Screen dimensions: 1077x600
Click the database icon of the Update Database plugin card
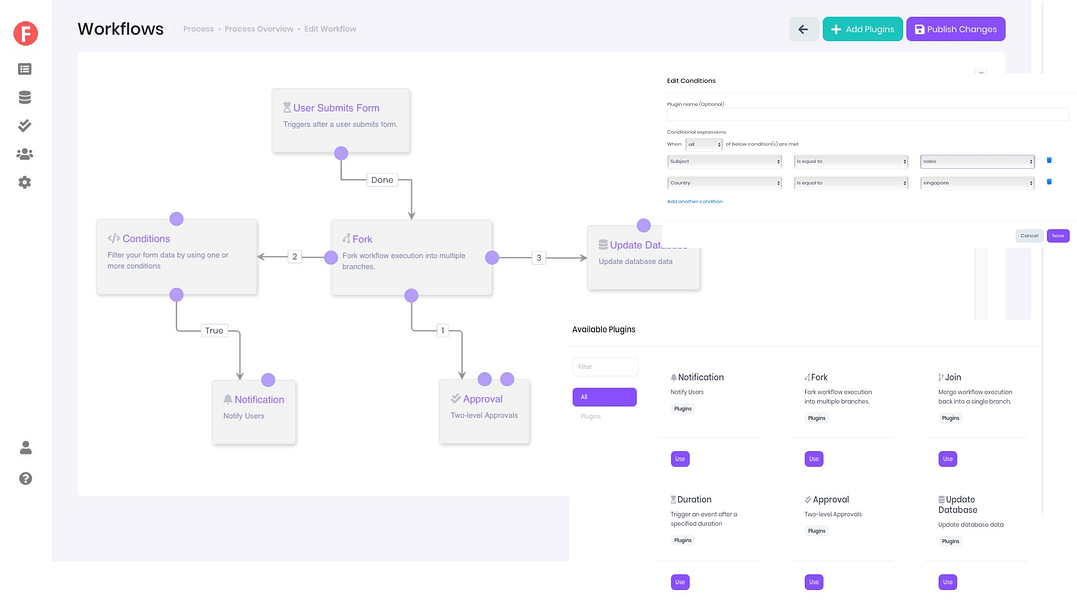tap(942, 500)
